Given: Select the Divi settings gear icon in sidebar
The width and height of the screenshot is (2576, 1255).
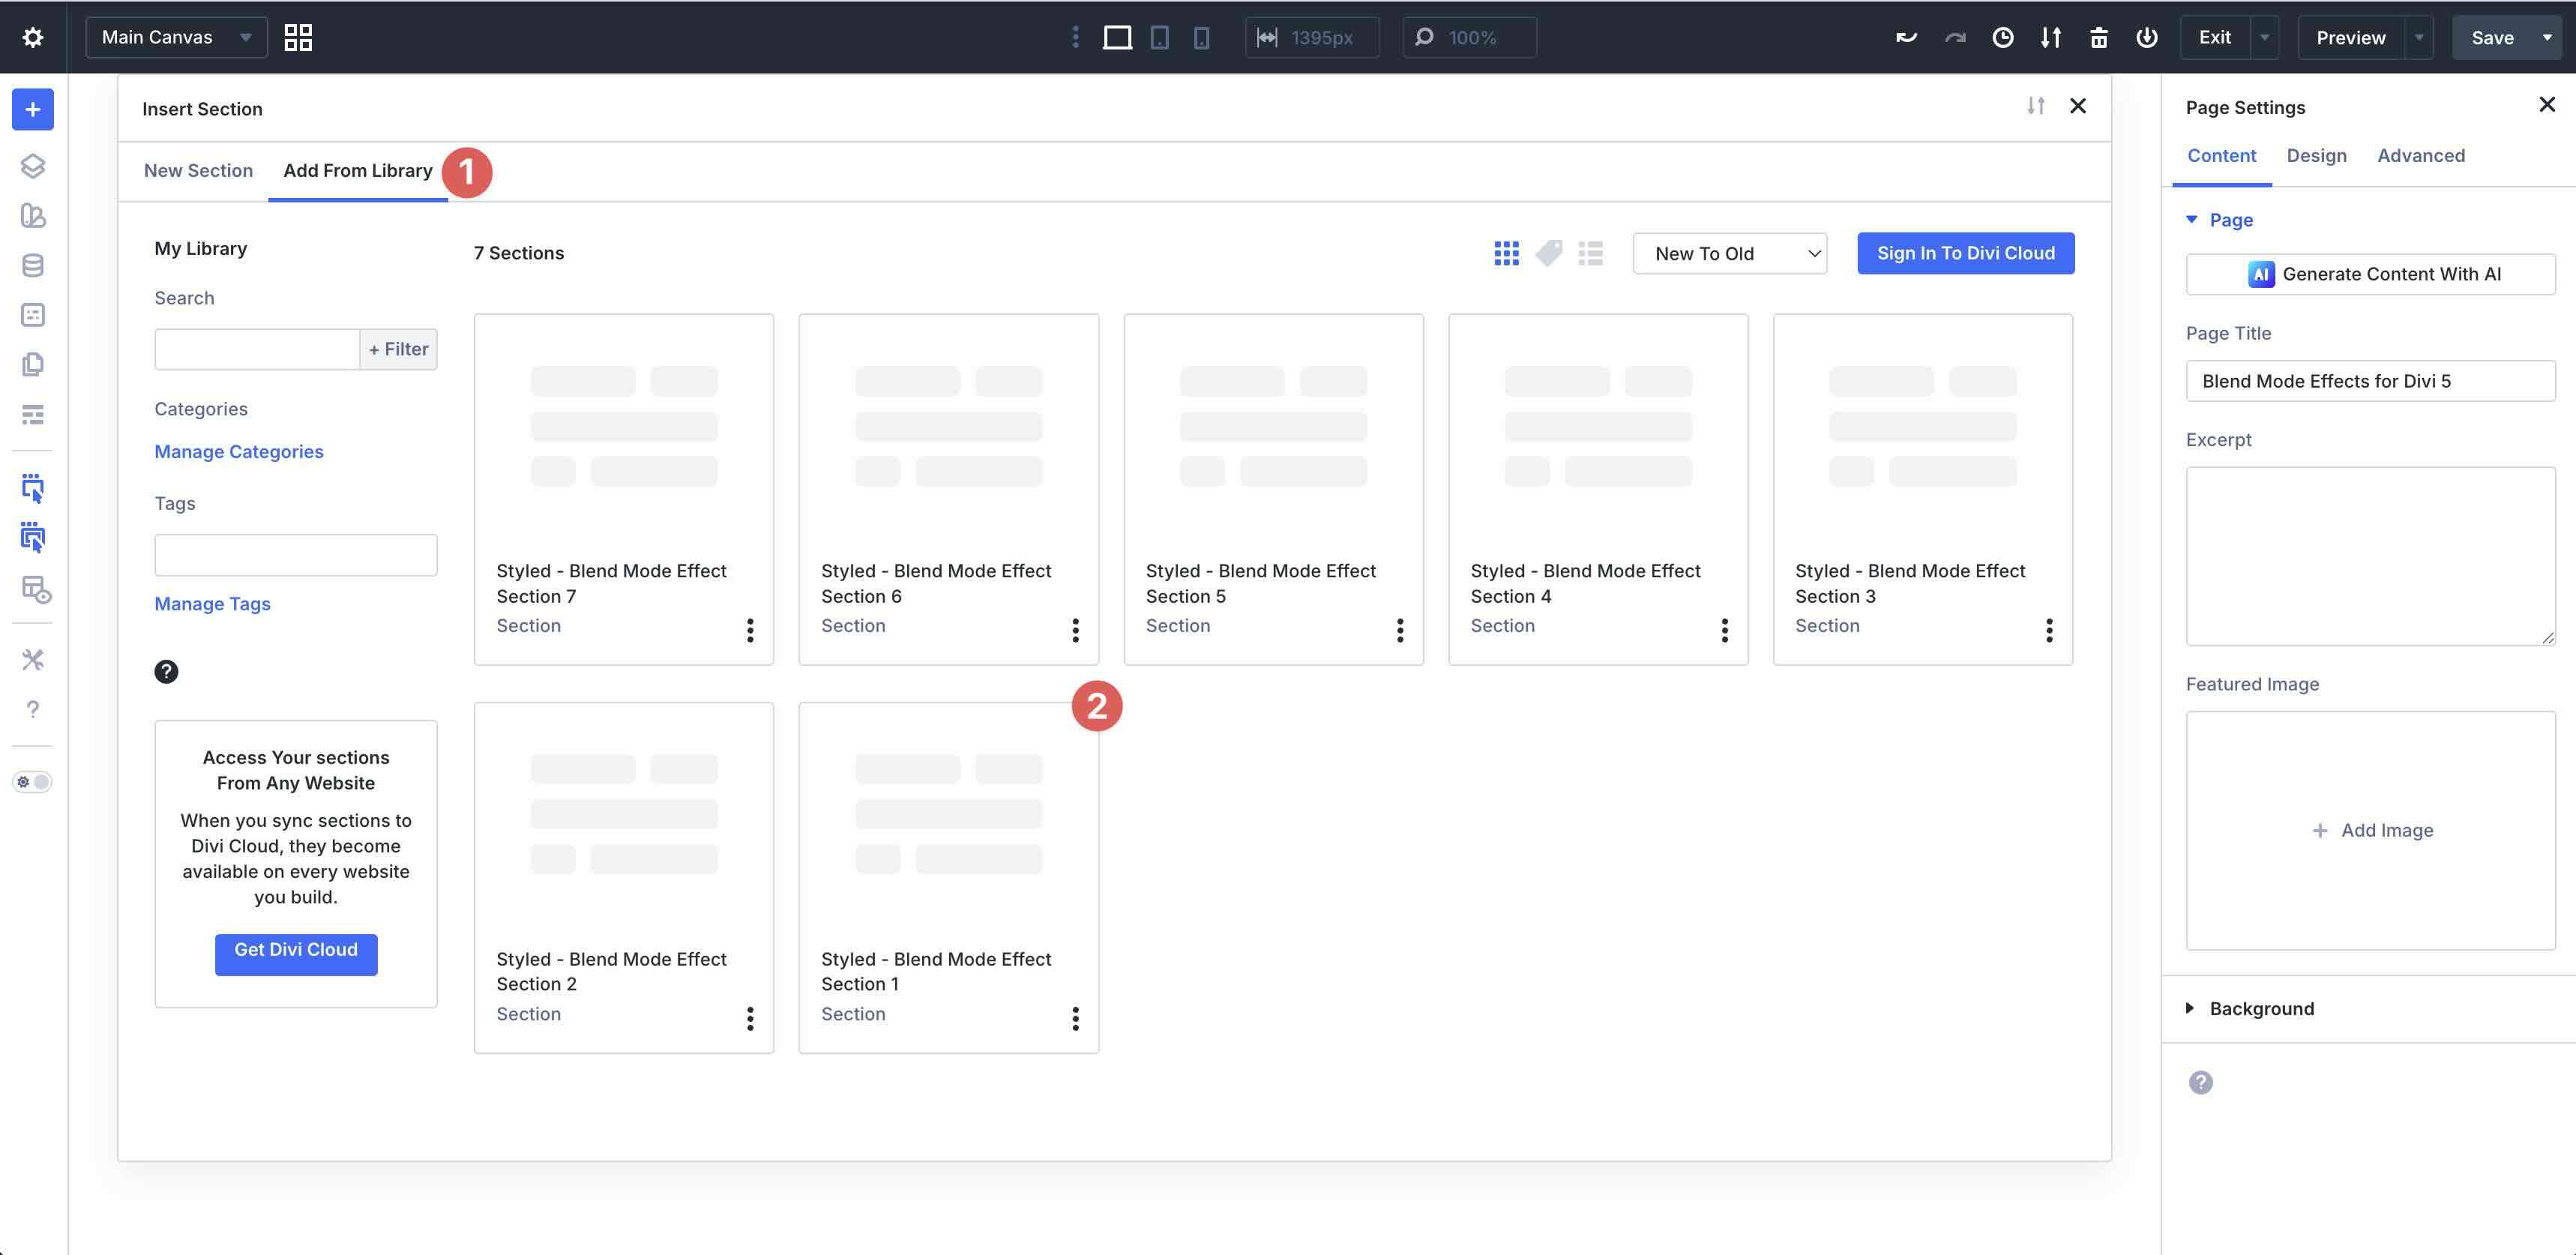Looking at the screenshot, I should (33, 36).
